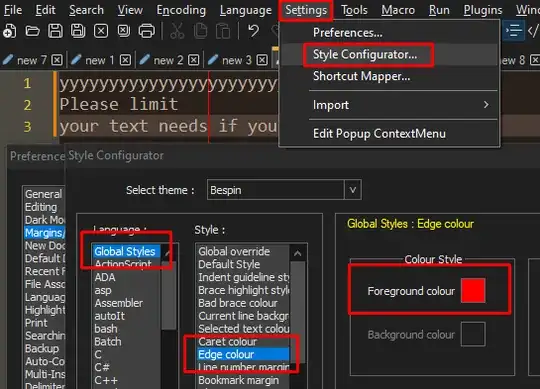This screenshot has width=540, height=389.
Task: Select Caret colour style
Action: tap(243, 341)
